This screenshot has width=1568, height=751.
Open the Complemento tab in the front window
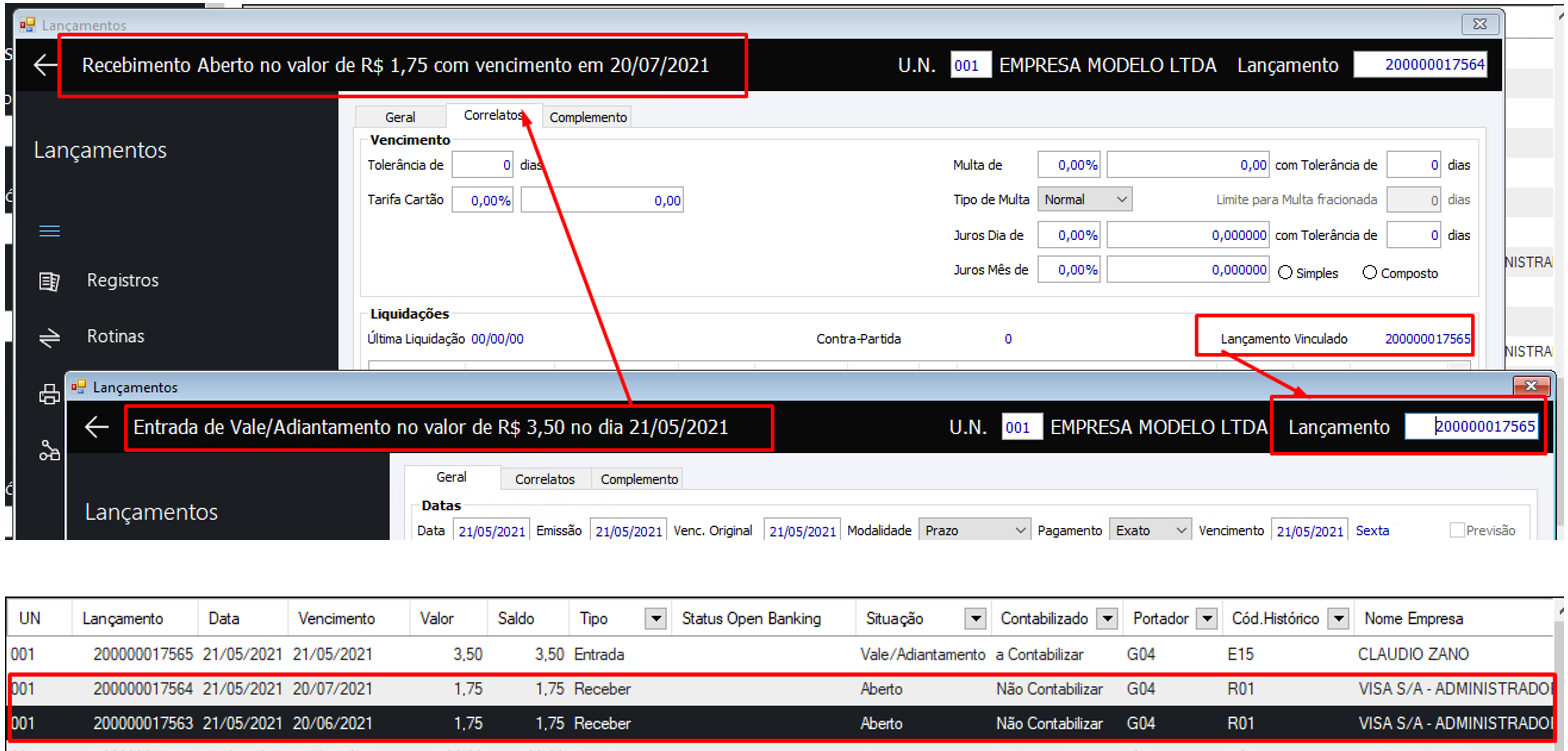pos(639,479)
